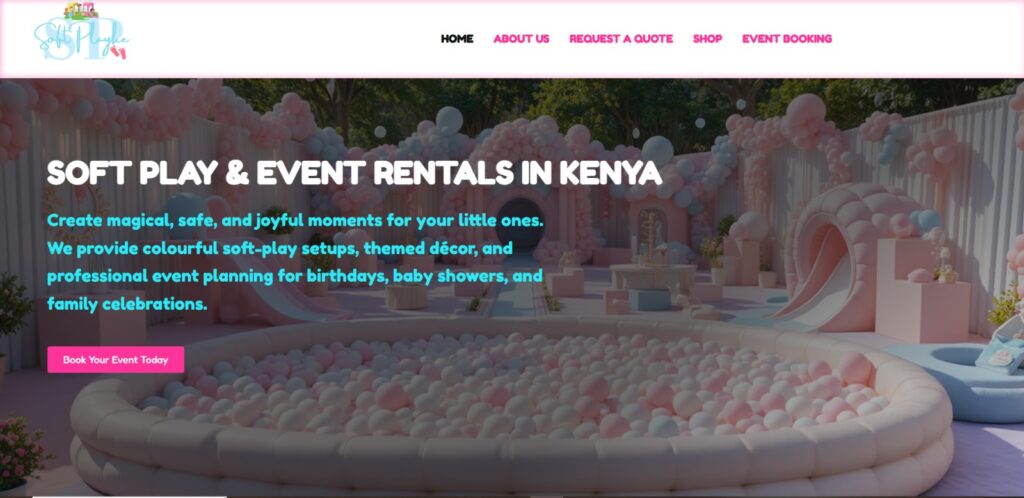Open the REQUEST A QUOTE page
The width and height of the screenshot is (1024, 498).
[x=621, y=39]
